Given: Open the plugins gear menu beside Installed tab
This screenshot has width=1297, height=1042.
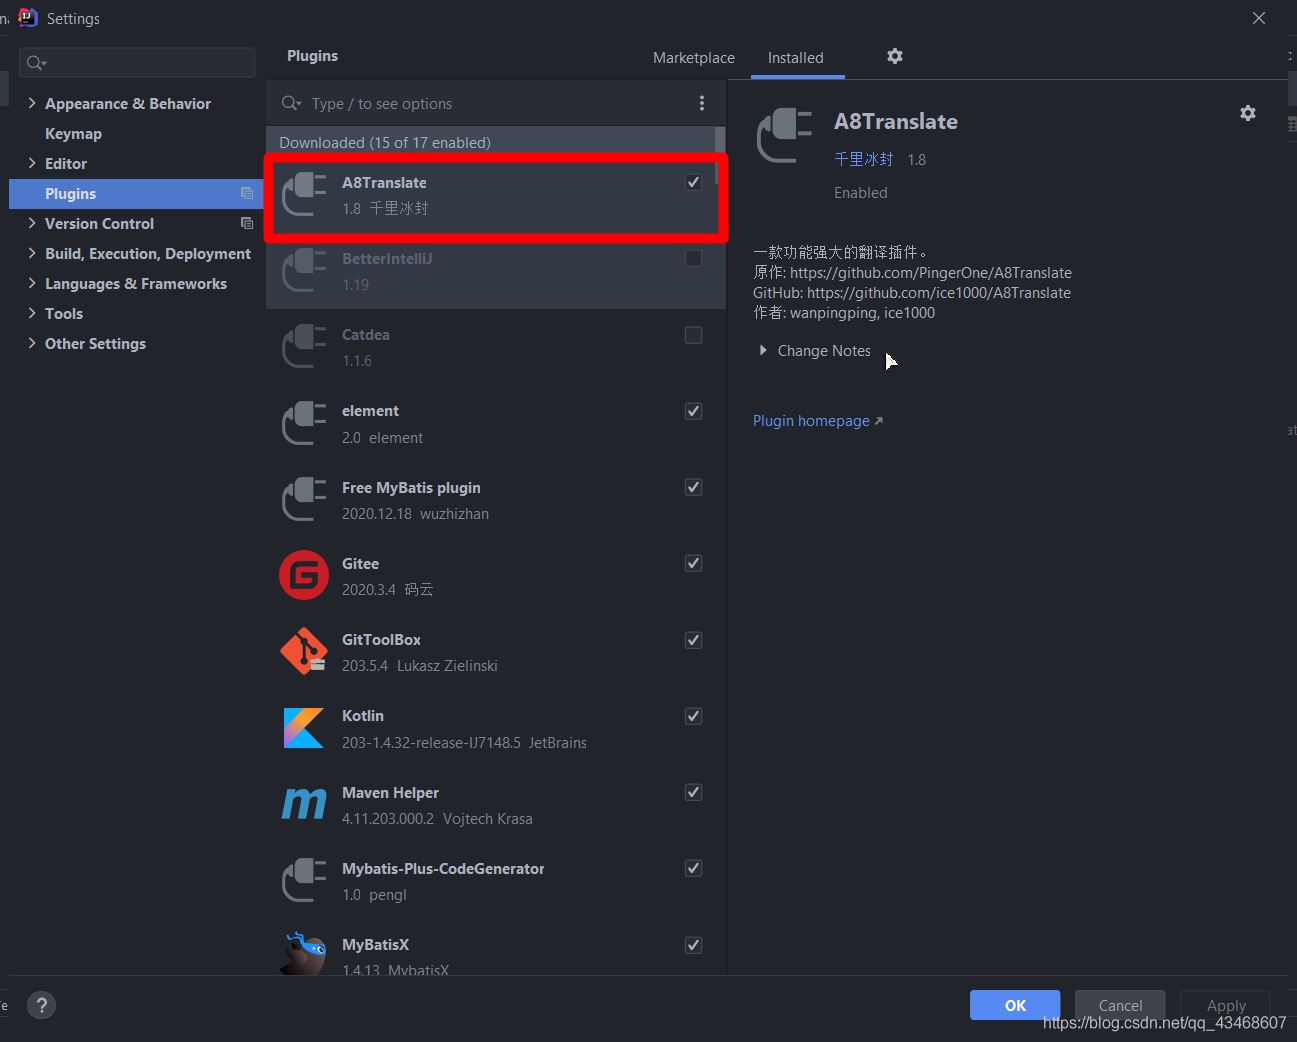Looking at the screenshot, I should click(x=895, y=56).
